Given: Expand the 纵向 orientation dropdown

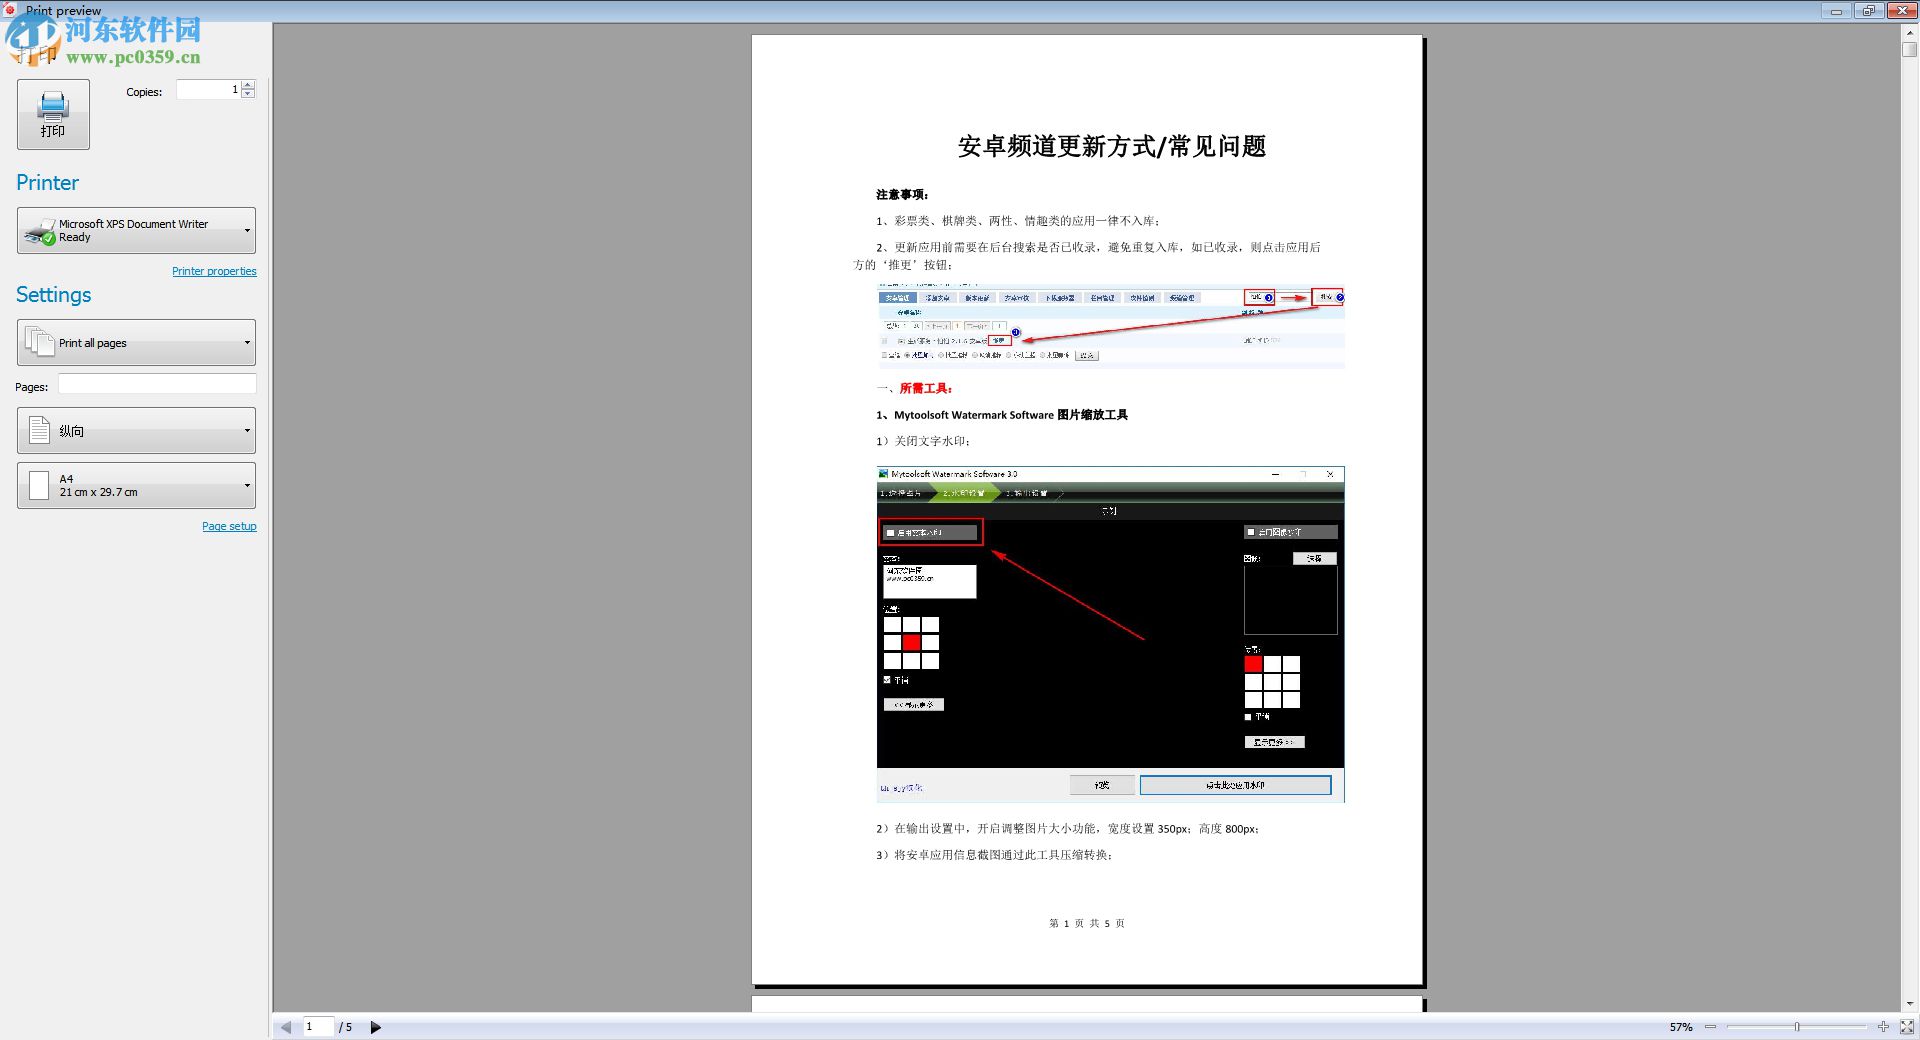Looking at the screenshot, I should (x=247, y=430).
